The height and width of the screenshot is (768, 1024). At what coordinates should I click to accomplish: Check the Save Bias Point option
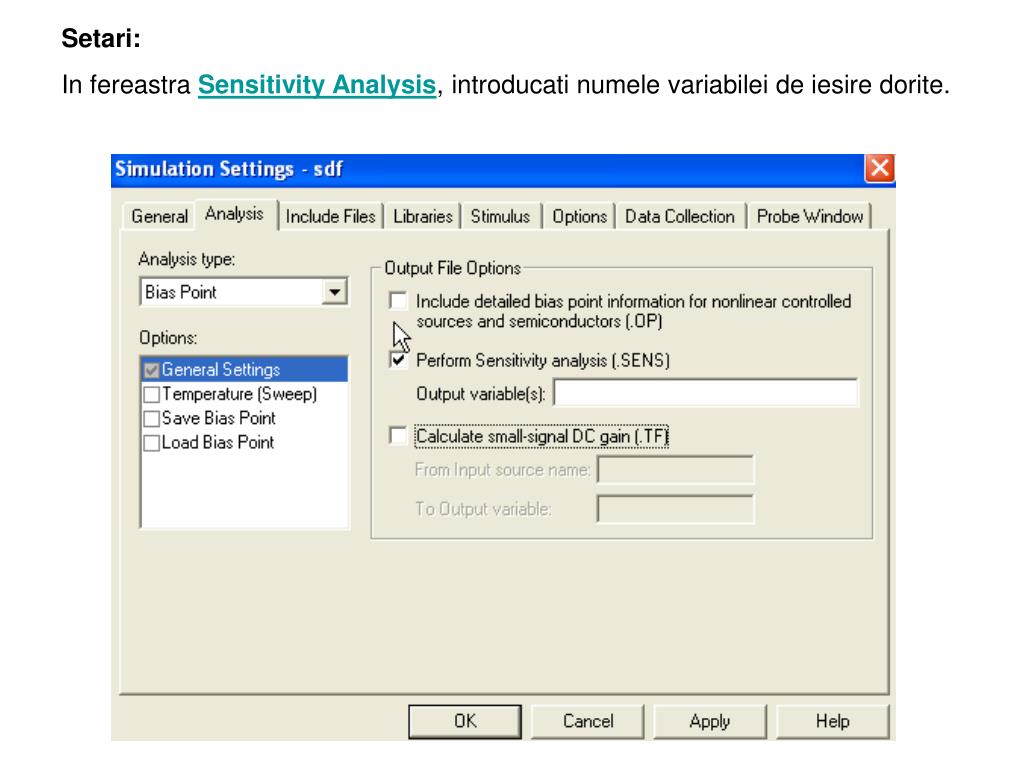152,419
